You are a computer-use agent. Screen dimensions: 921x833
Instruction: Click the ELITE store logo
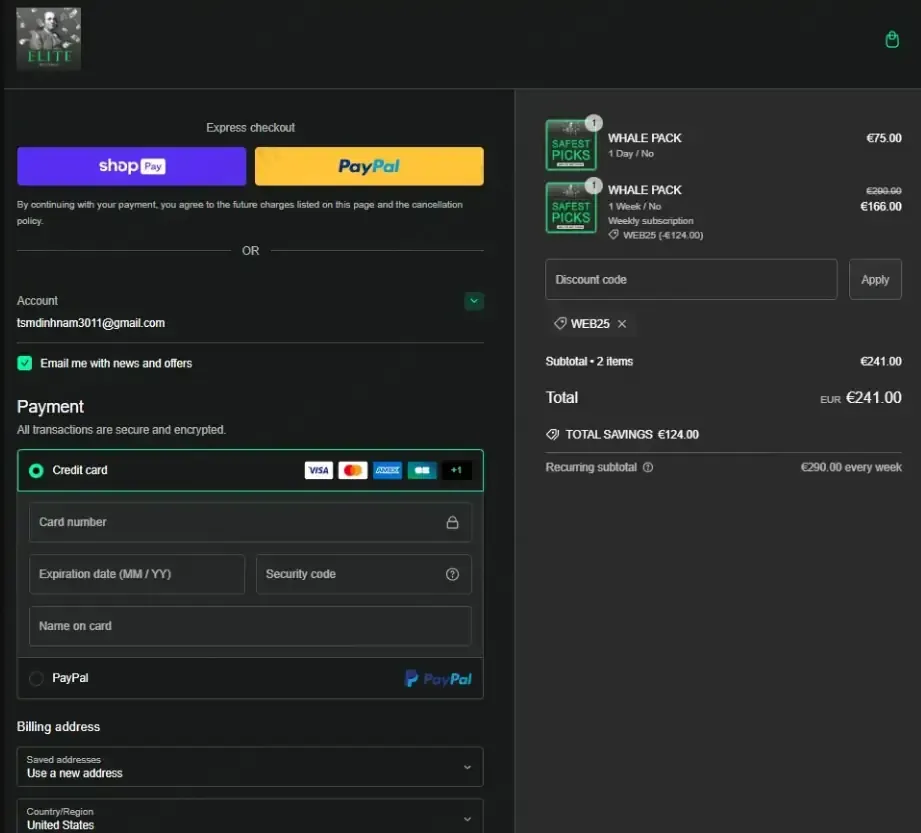click(x=49, y=39)
